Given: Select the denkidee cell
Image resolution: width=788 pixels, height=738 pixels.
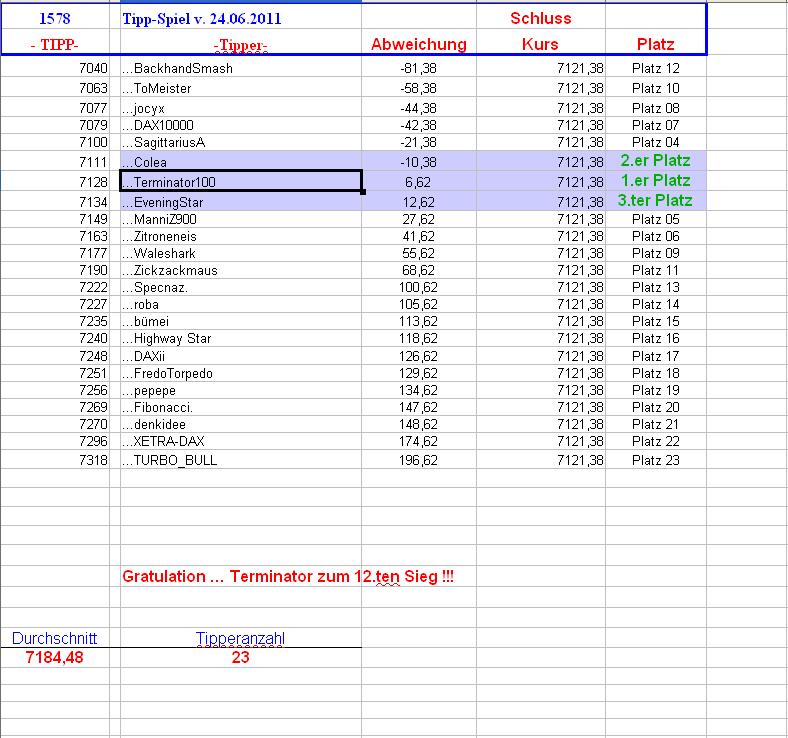Looking at the screenshot, I should (x=241, y=425).
